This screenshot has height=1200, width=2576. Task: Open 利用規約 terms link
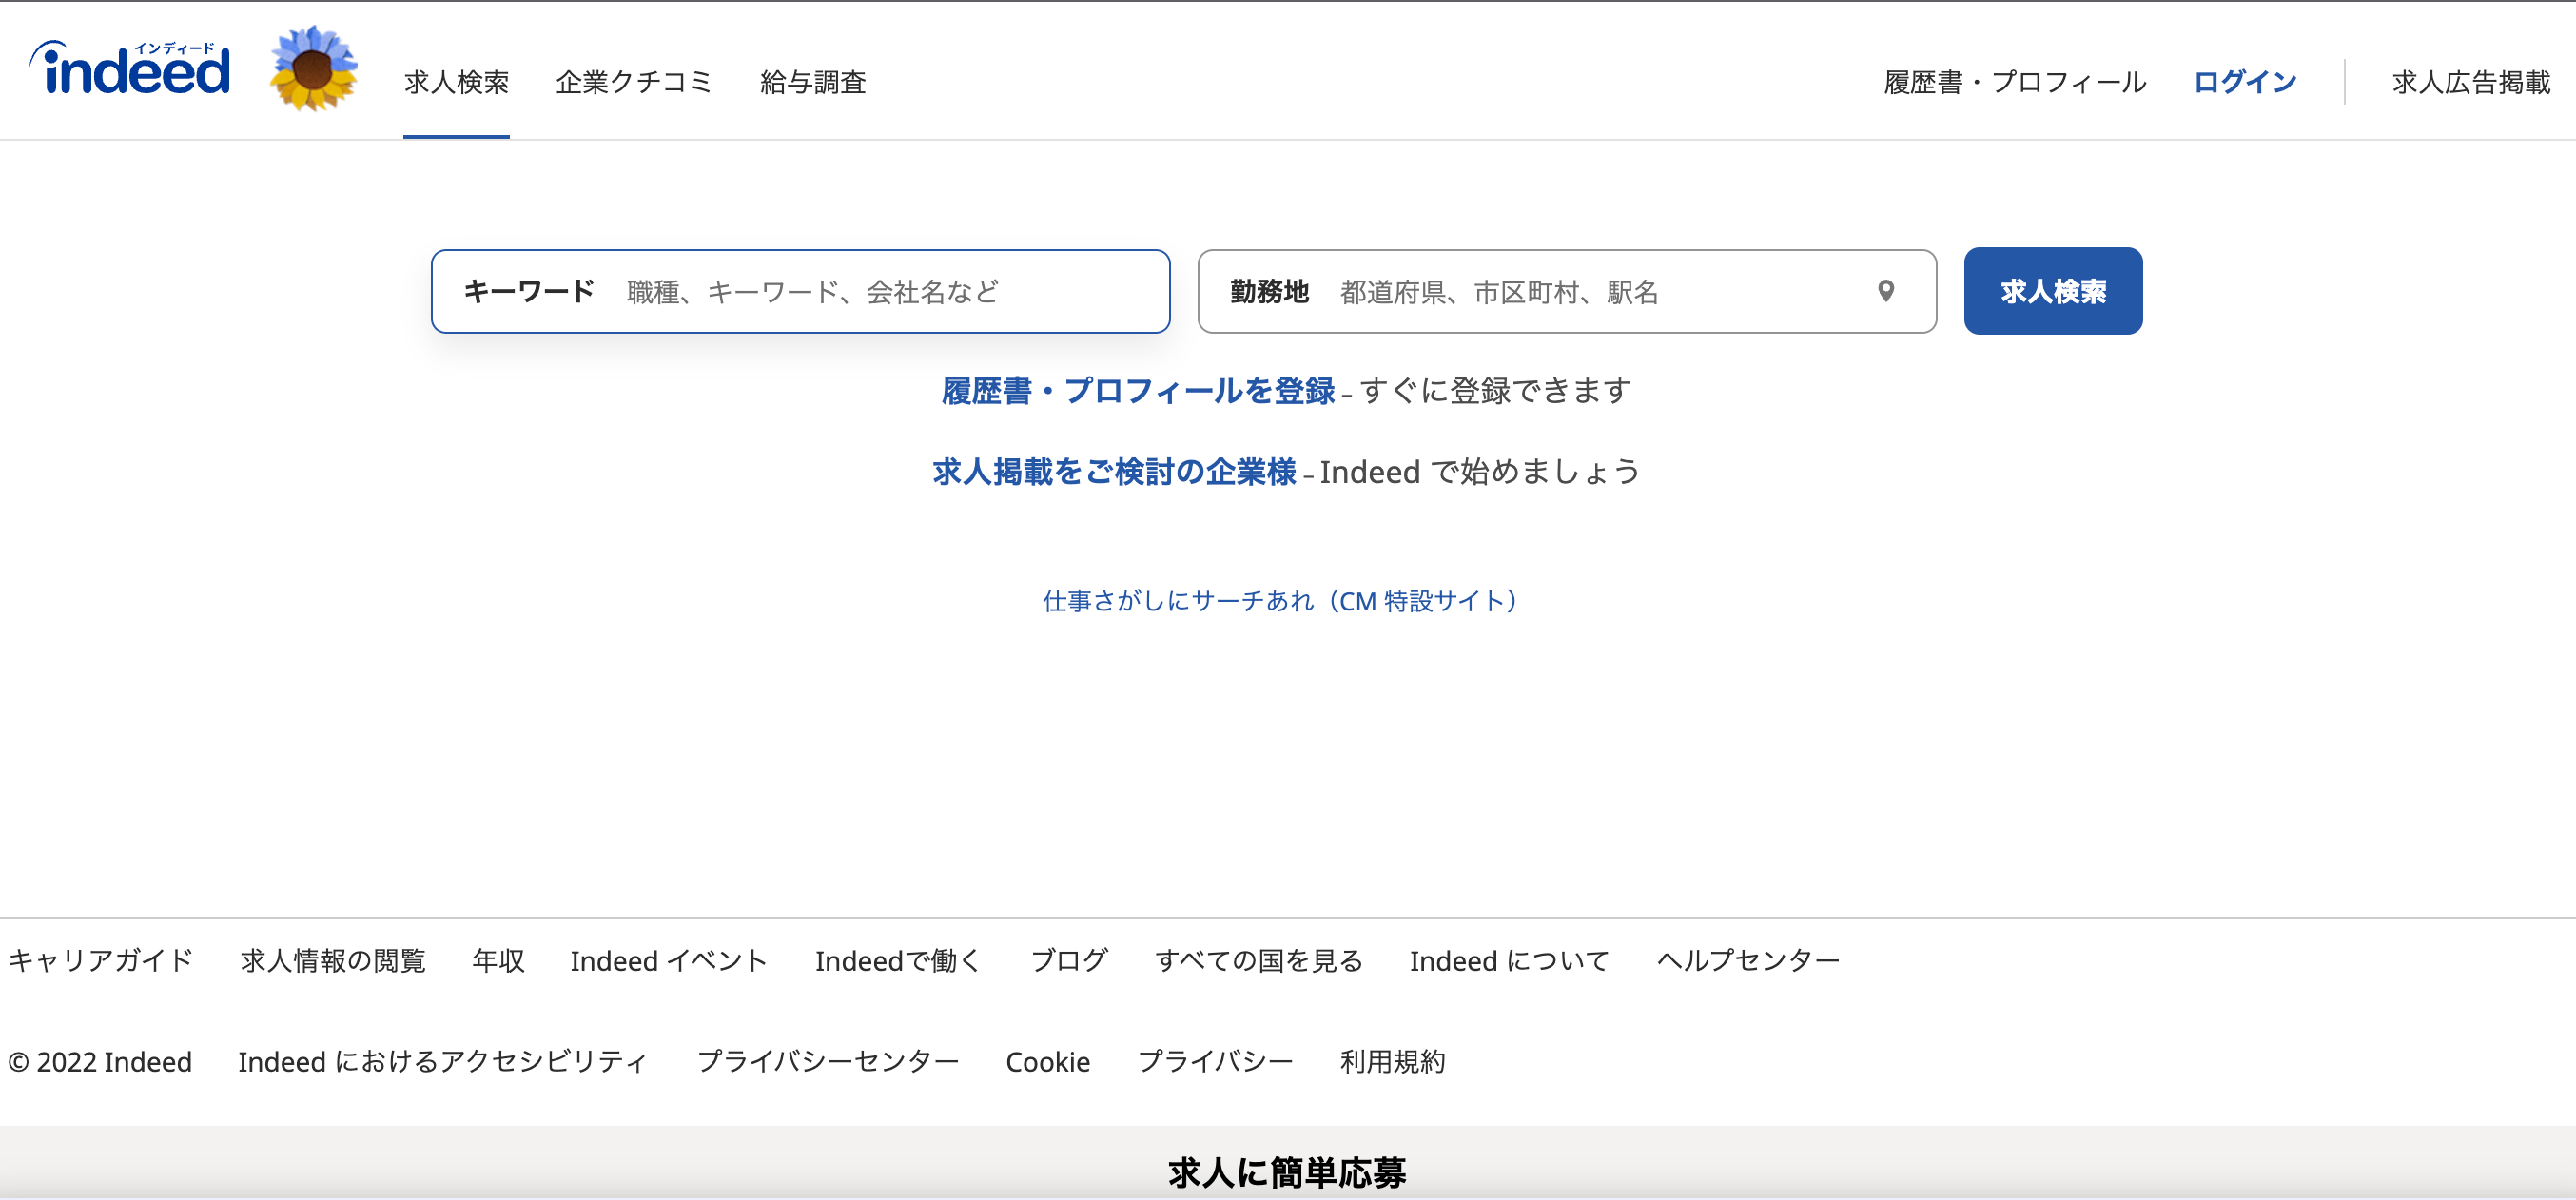point(1392,1062)
